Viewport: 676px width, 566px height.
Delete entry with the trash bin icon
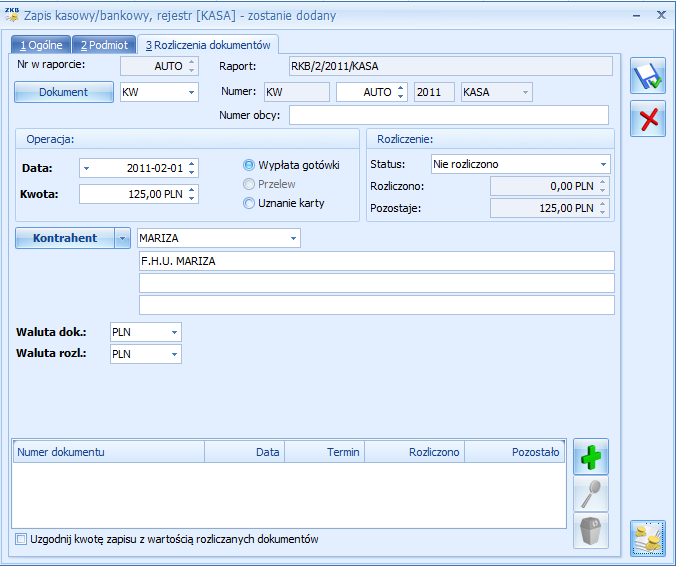[591, 531]
